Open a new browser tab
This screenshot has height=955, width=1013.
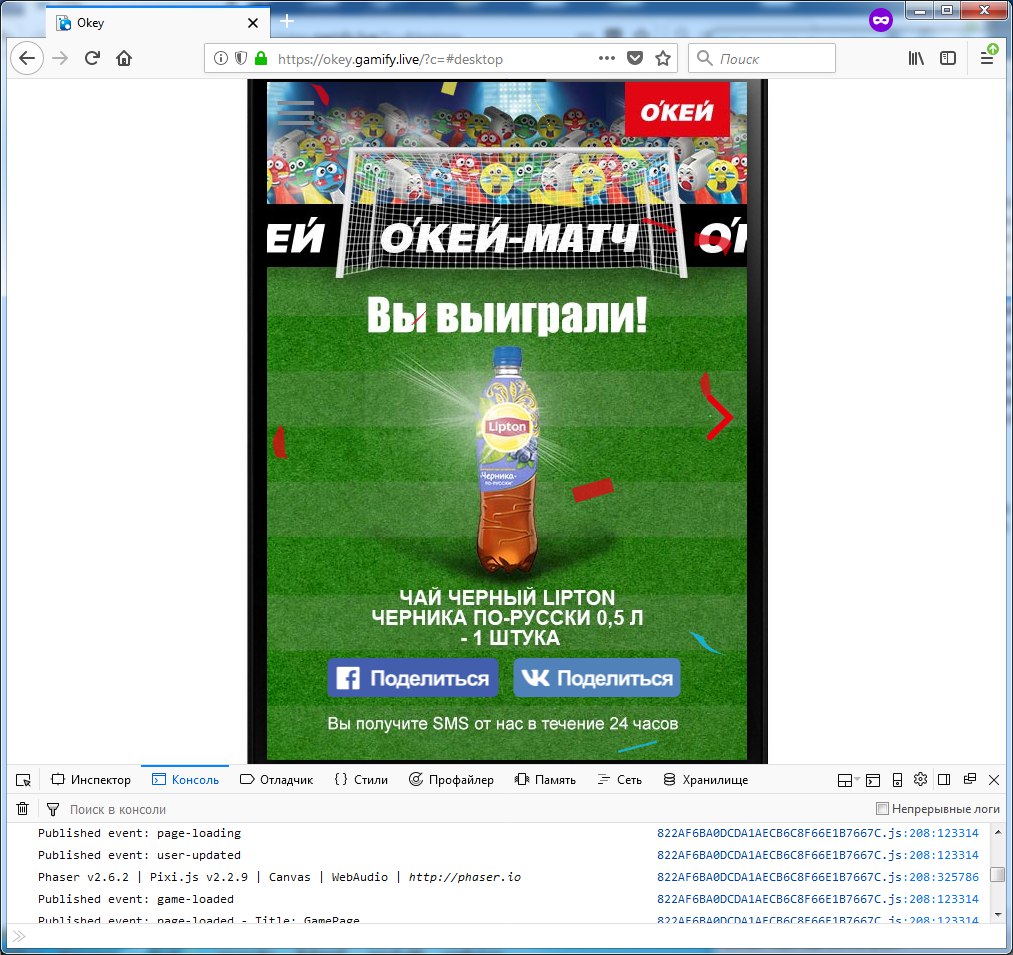[287, 21]
